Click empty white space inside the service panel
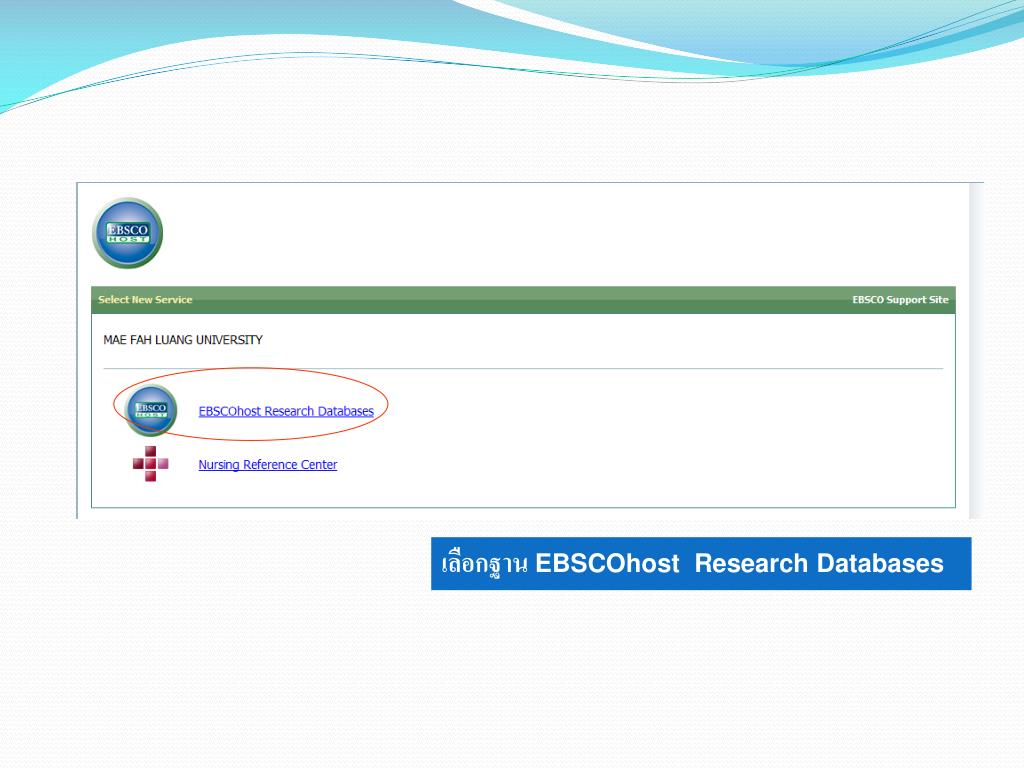This screenshot has width=1024, height=768. click(650, 440)
